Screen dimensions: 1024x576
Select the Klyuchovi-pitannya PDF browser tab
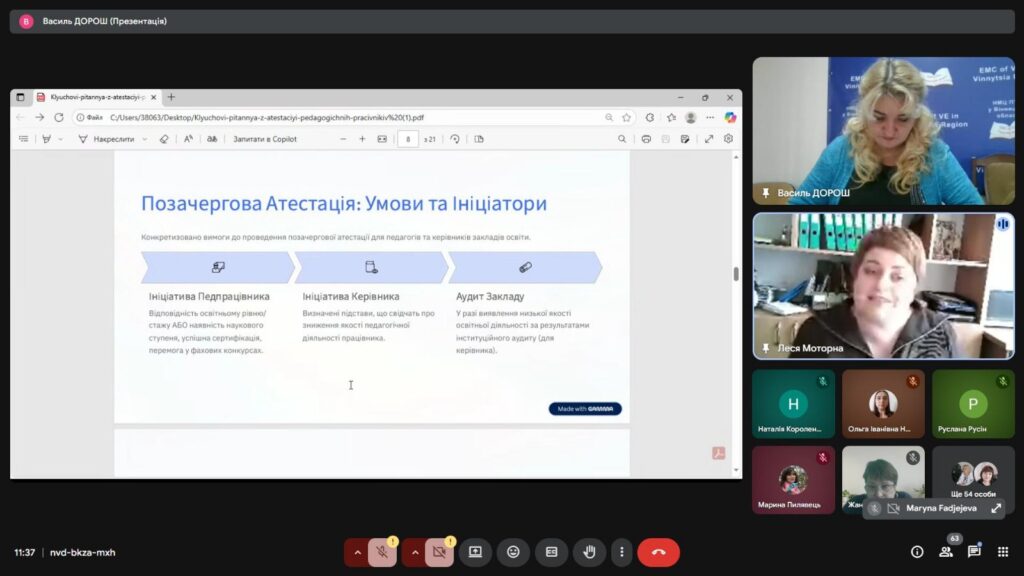point(92,98)
